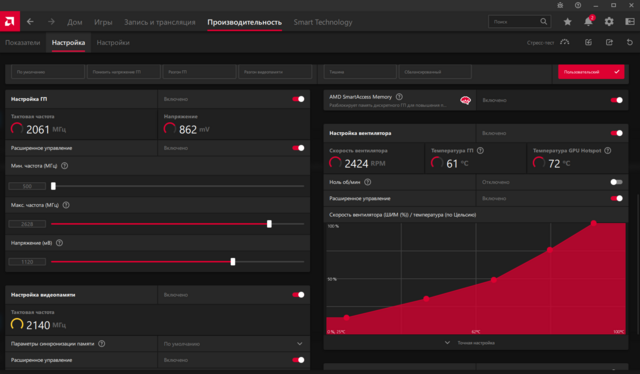The height and width of the screenshot is (374, 640).
Task: Click the Мин. частота value field 500
Action: [27, 186]
